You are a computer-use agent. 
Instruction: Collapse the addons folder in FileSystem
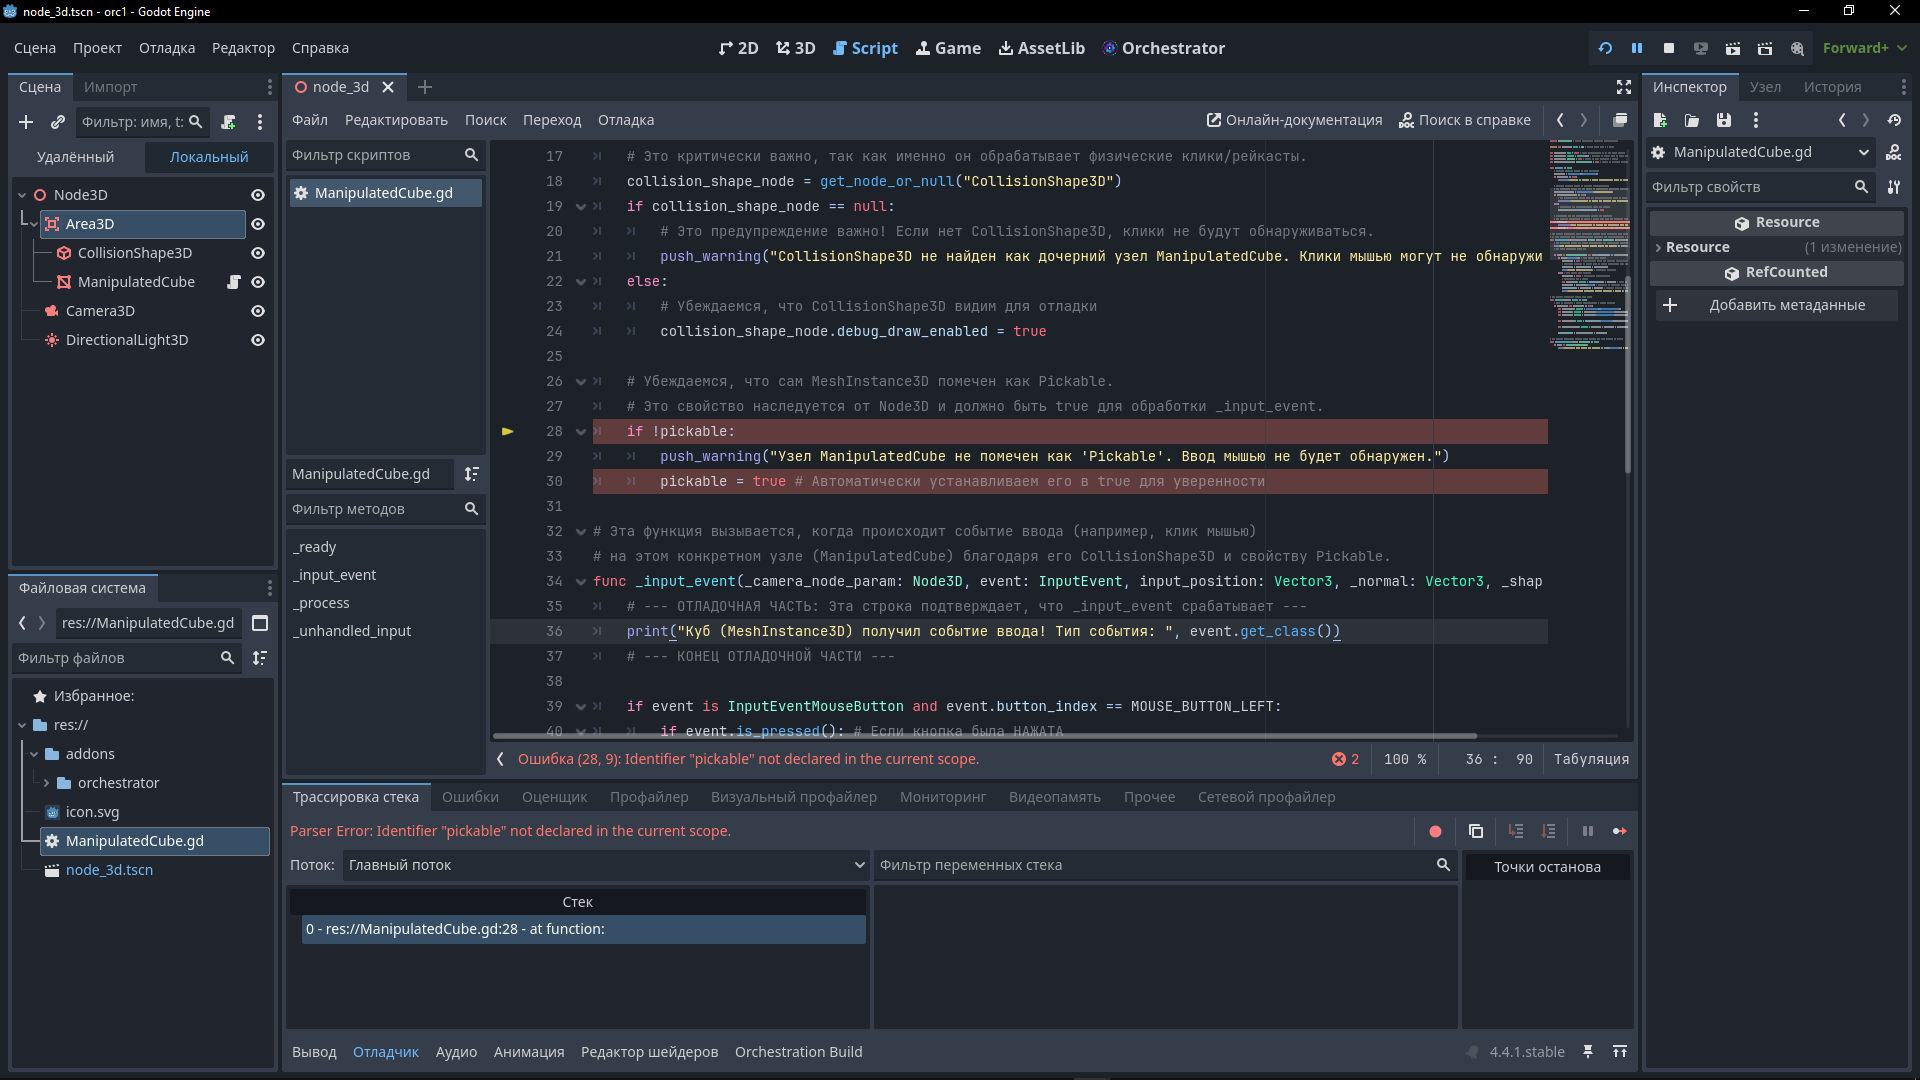click(x=34, y=754)
